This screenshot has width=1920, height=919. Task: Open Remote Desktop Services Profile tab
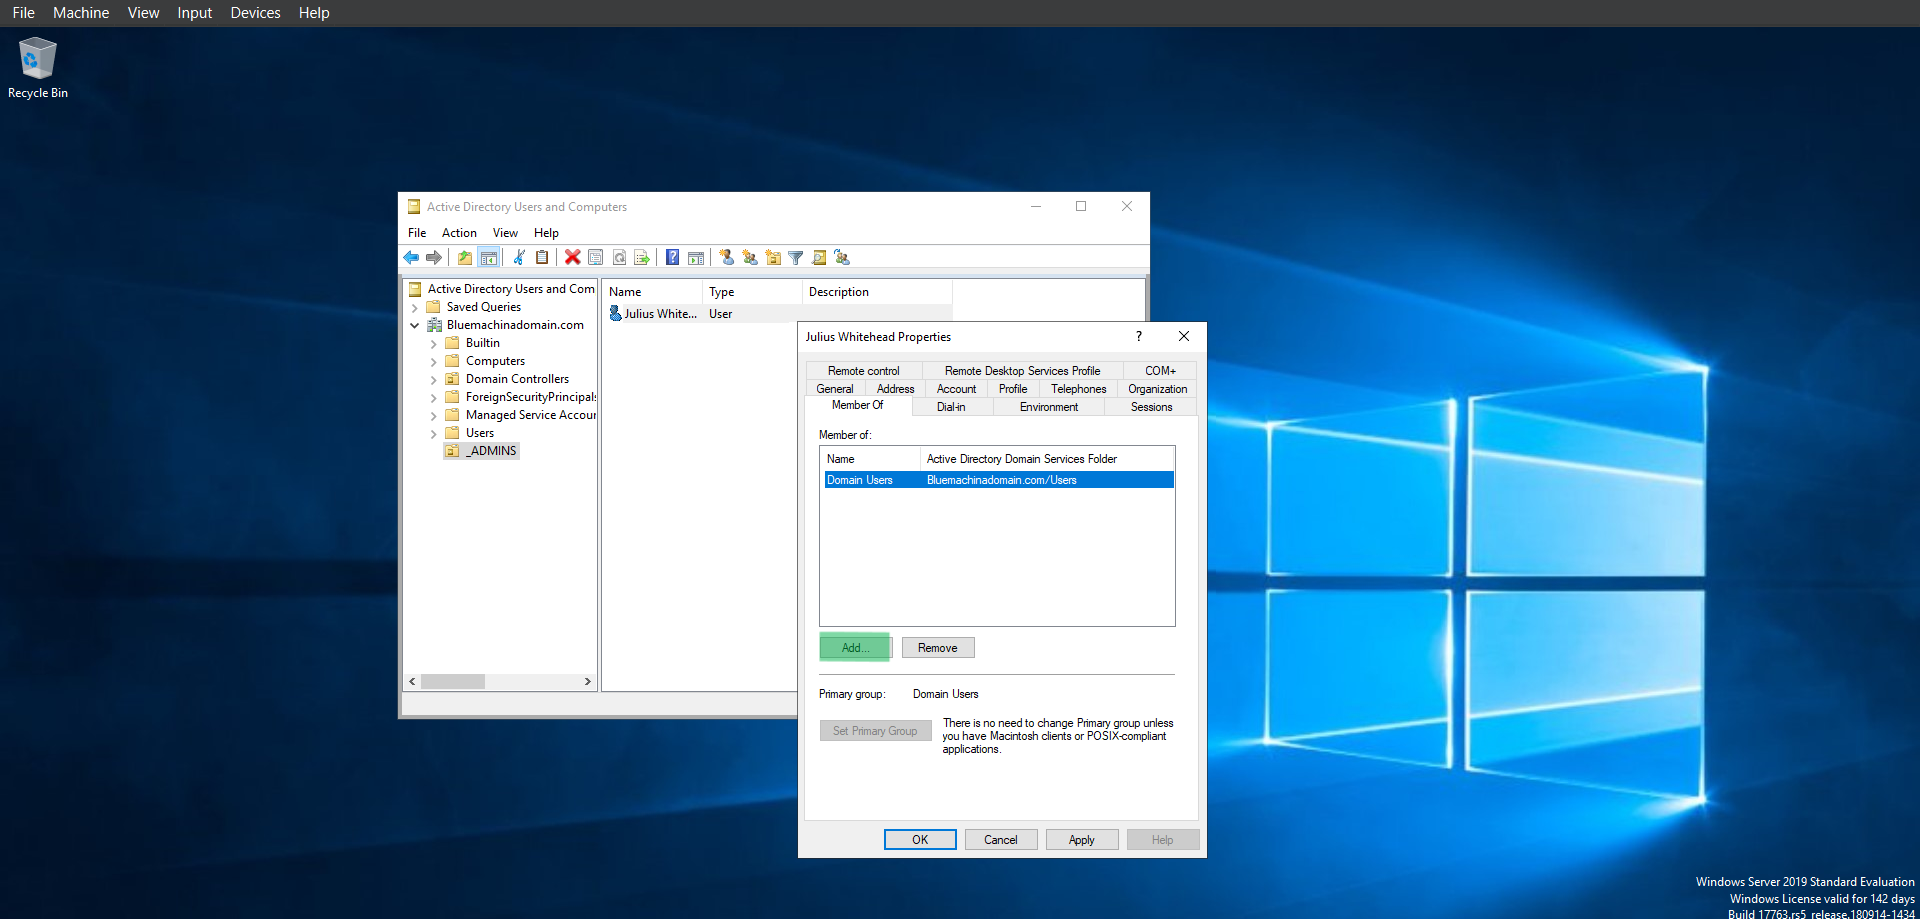[1022, 371]
